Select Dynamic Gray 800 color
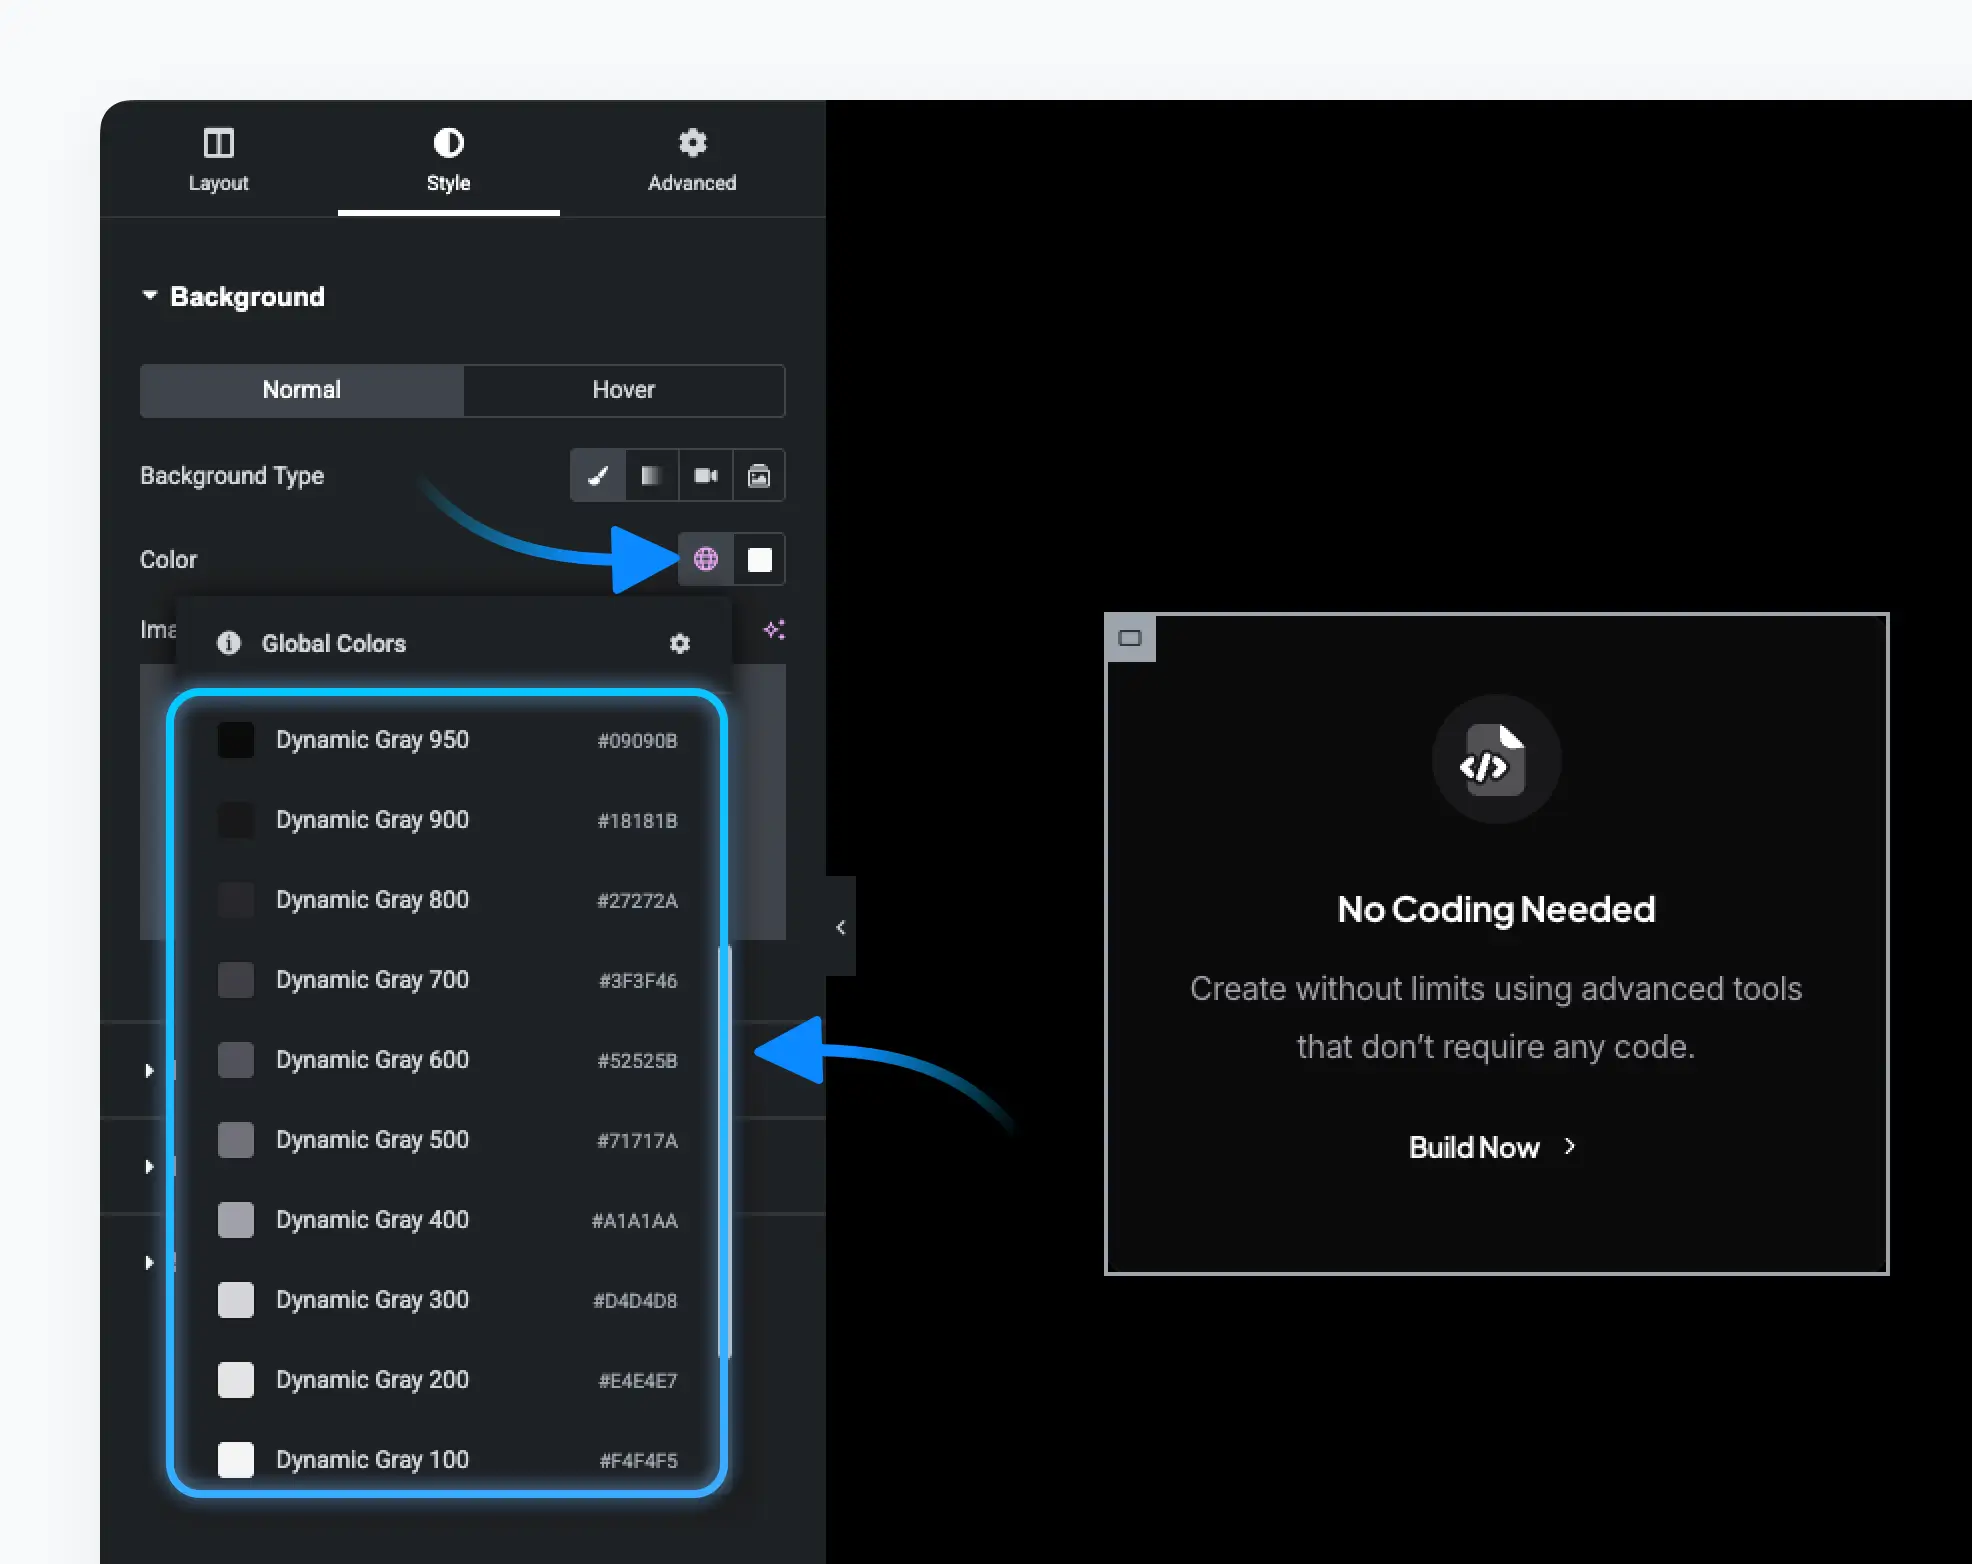The height and width of the screenshot is (1564, 1972). (x=448, y=900)
